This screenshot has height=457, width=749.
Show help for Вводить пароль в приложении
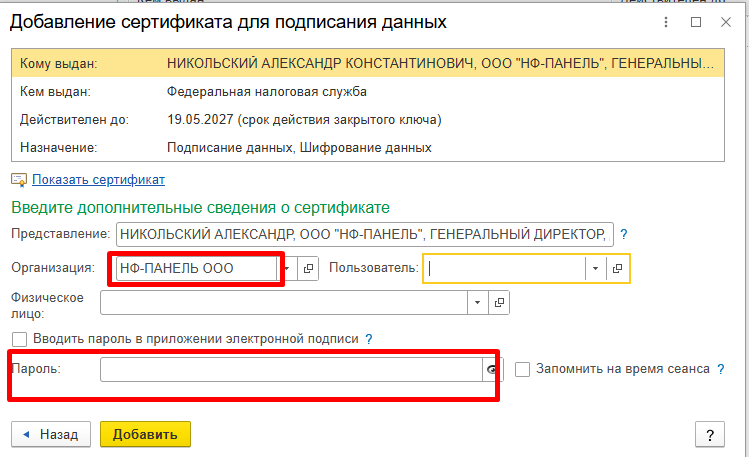(x=368, y=339)
